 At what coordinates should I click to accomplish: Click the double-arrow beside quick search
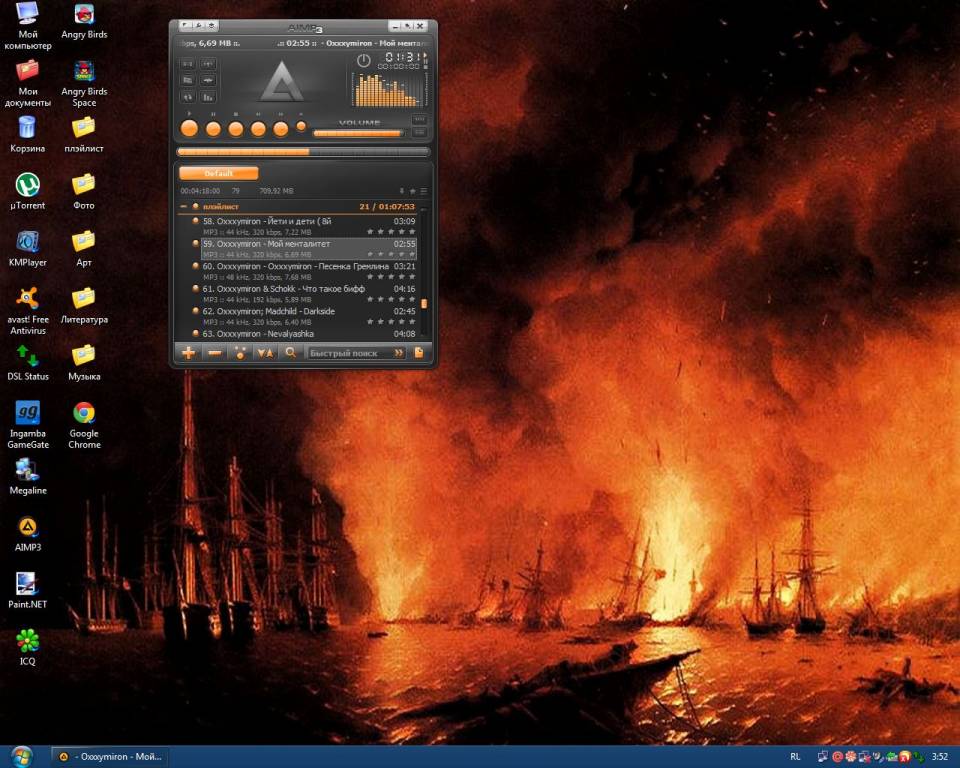(x=399, y=353)
